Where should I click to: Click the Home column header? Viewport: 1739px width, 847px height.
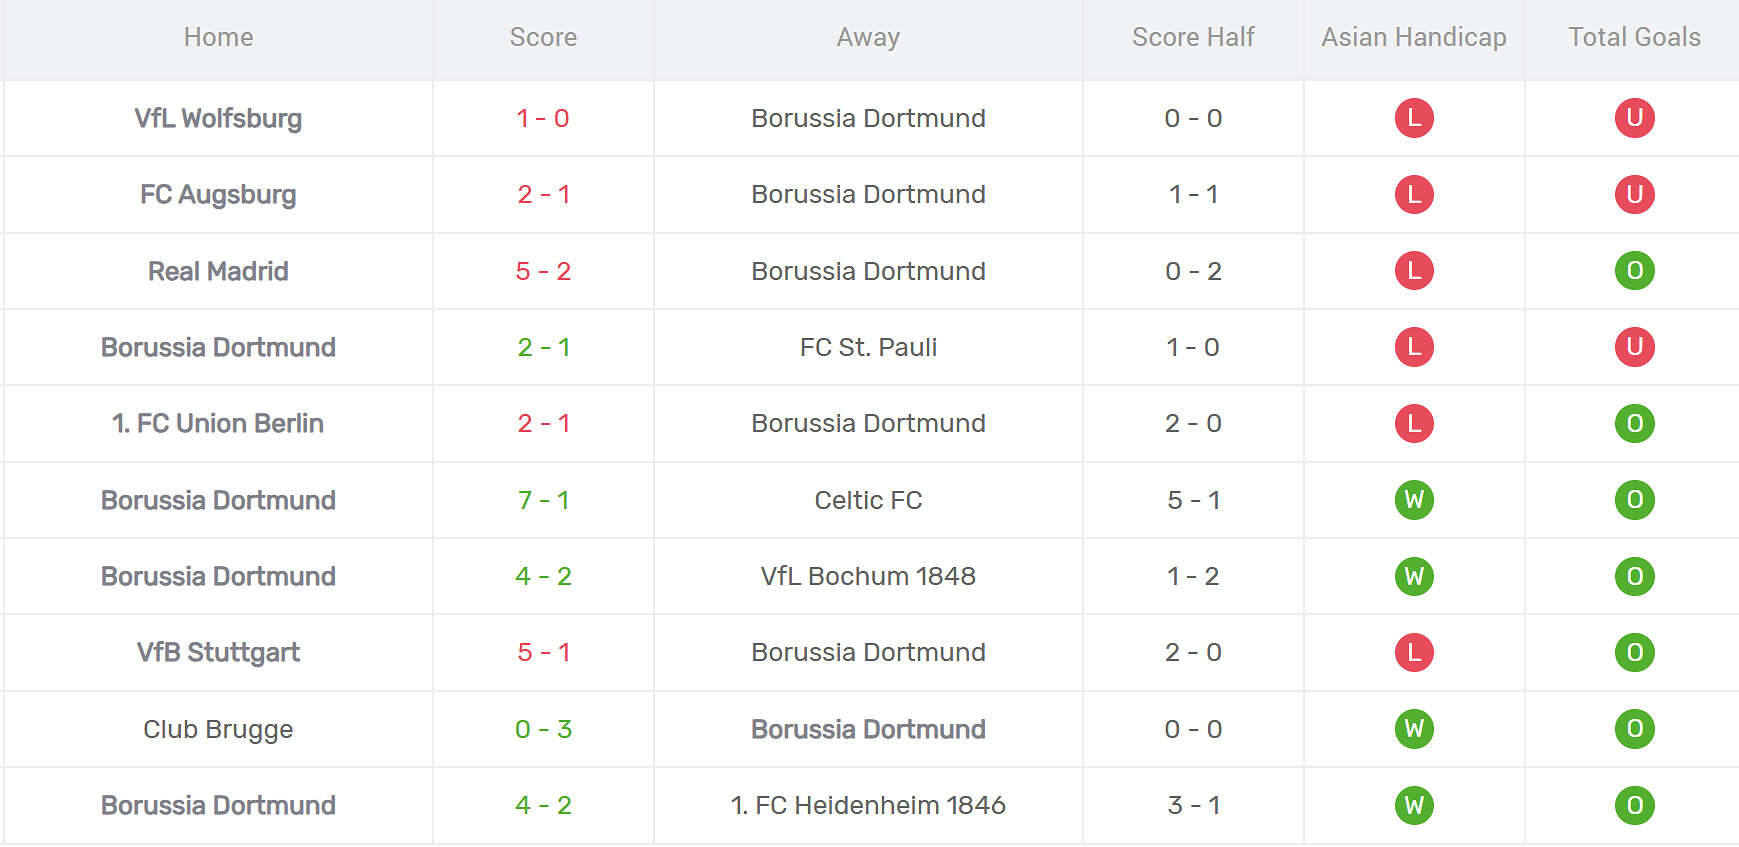218,37
